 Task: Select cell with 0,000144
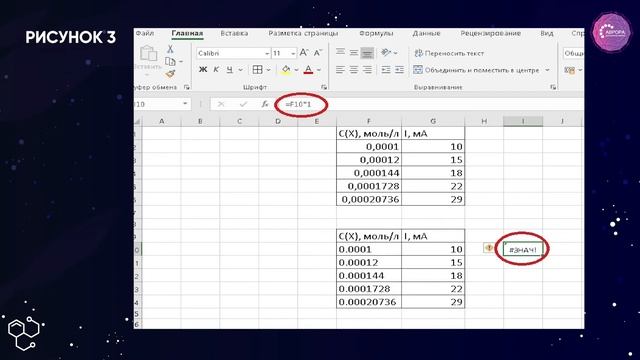tap(369, 173)
